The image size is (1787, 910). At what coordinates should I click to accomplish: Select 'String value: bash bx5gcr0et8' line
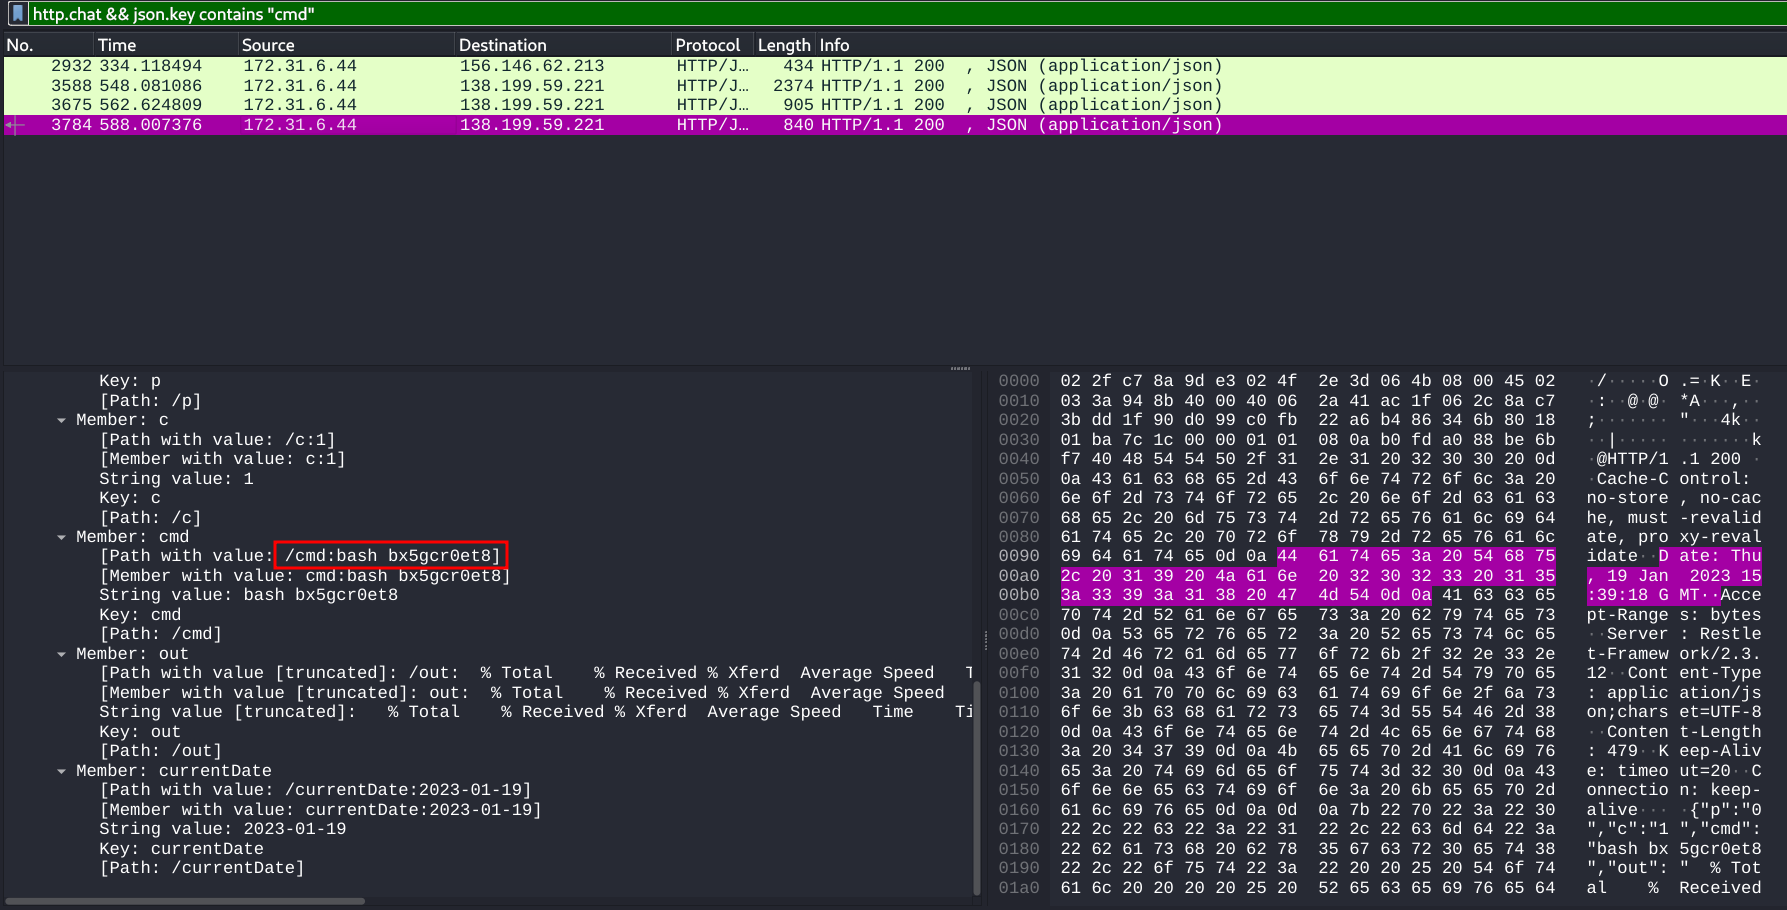[x=248, y=595]
